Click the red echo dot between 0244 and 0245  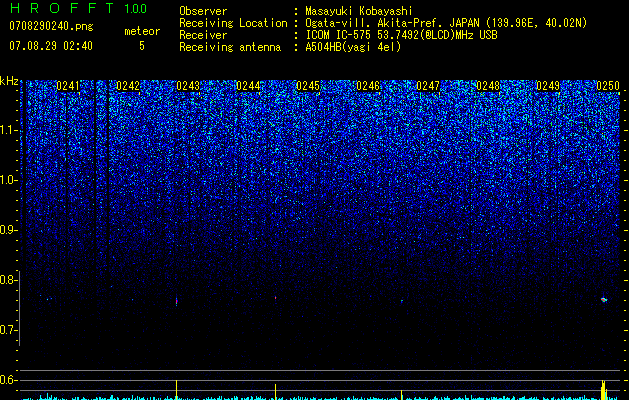(x=276, y=298)
